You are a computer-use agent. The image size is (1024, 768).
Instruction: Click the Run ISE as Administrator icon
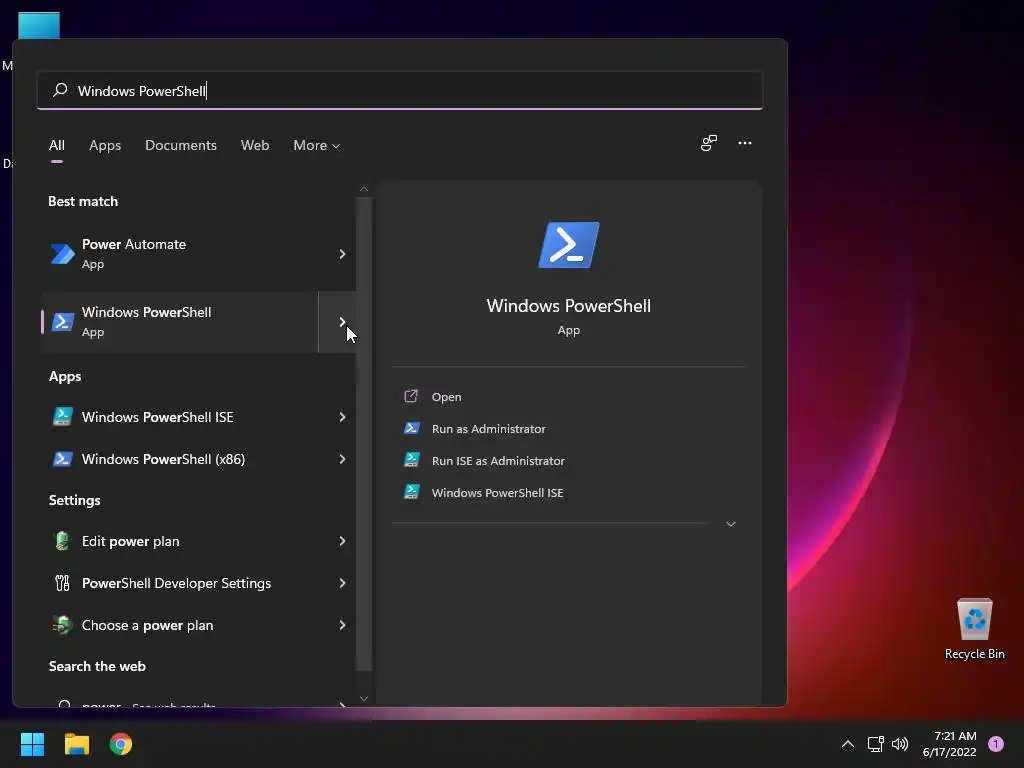[411, 460]
